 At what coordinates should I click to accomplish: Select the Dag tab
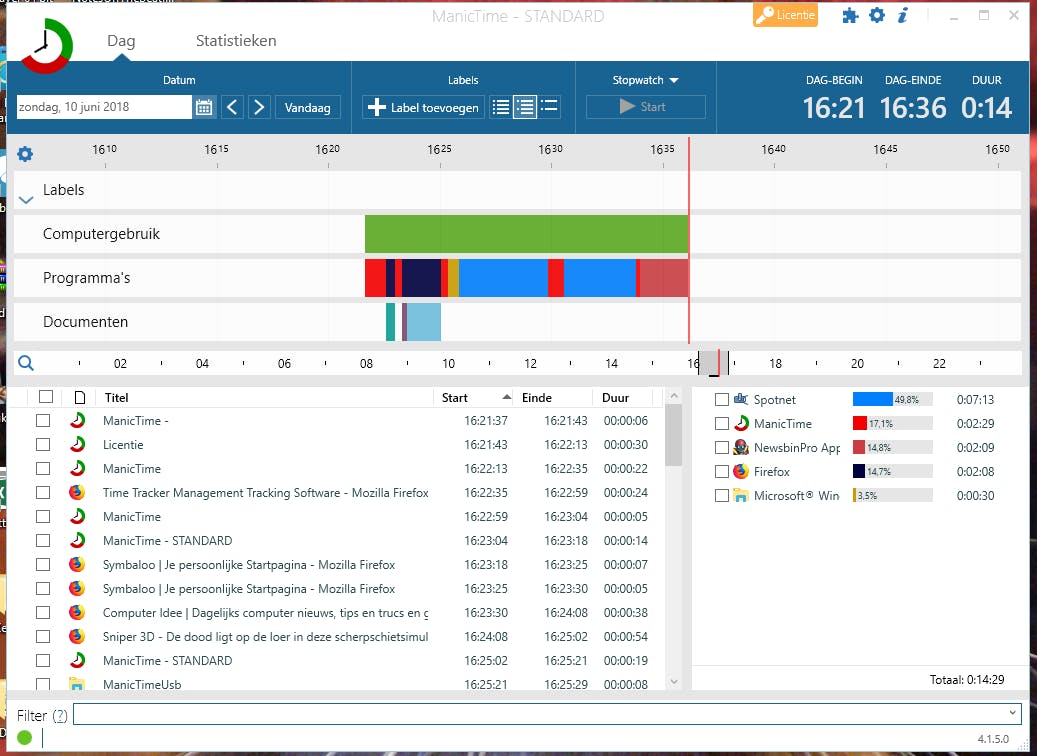[121, 41]
